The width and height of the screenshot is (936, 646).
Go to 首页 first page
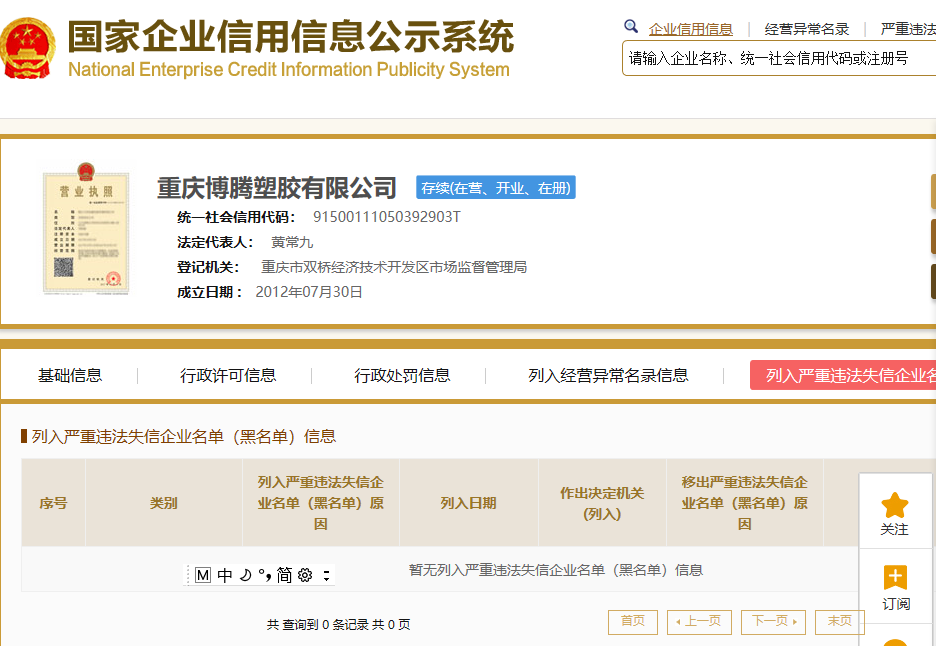pos(633,622)
